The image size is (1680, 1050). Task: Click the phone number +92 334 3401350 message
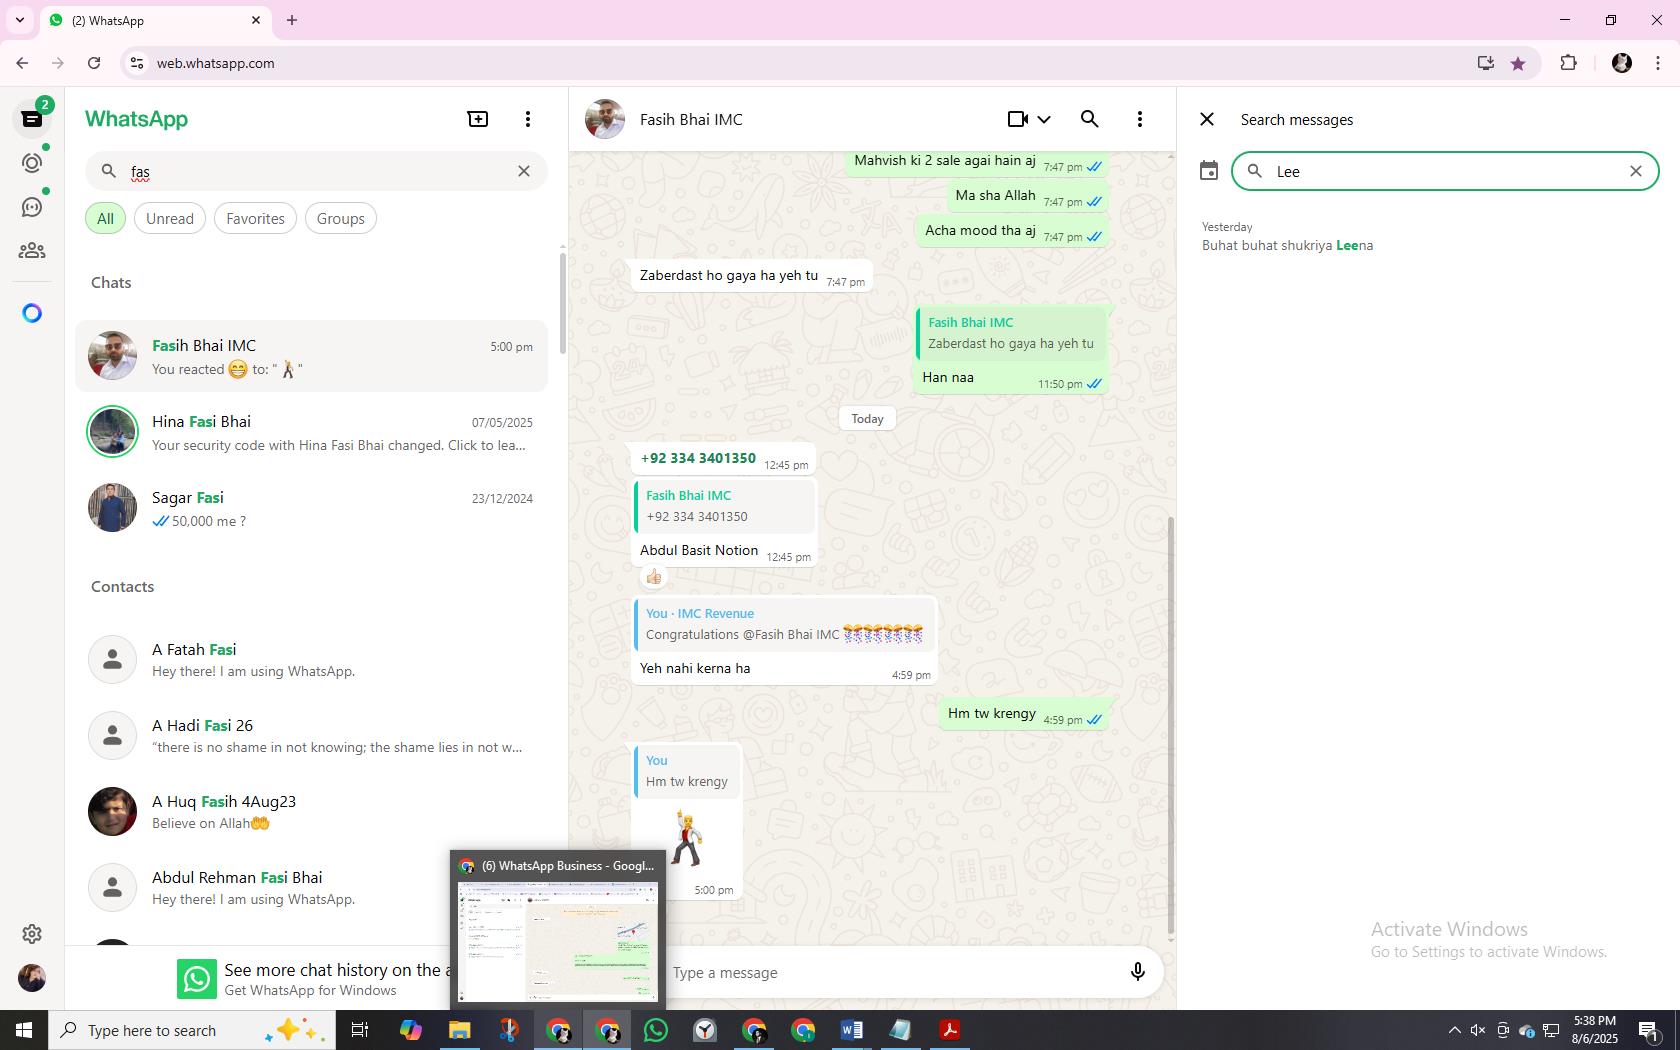coord(698,458)
